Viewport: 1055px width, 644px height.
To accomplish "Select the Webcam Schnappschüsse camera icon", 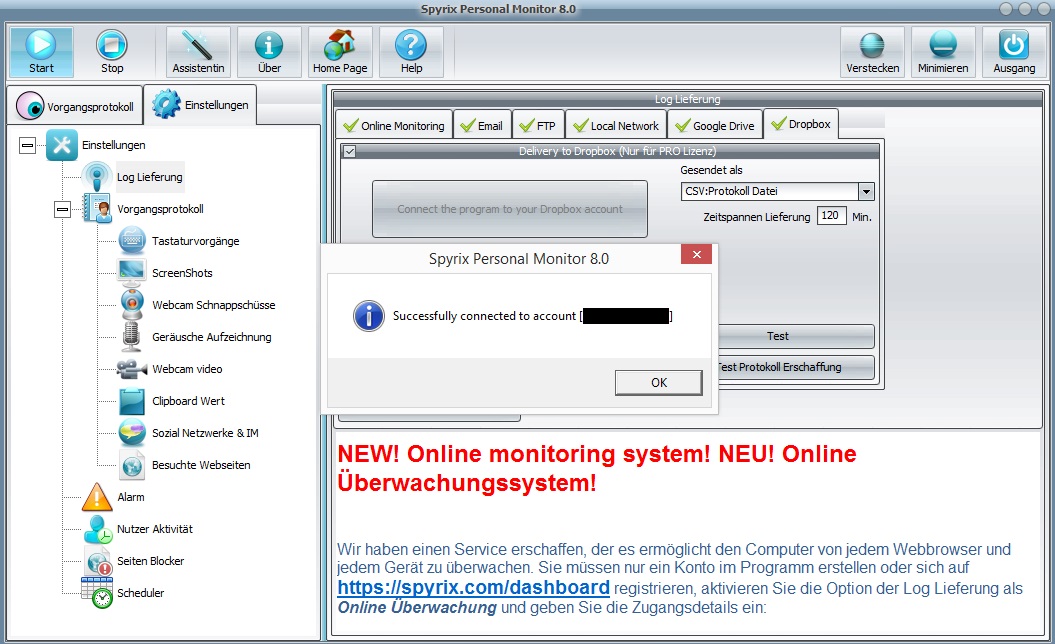I will click(132, 305).
